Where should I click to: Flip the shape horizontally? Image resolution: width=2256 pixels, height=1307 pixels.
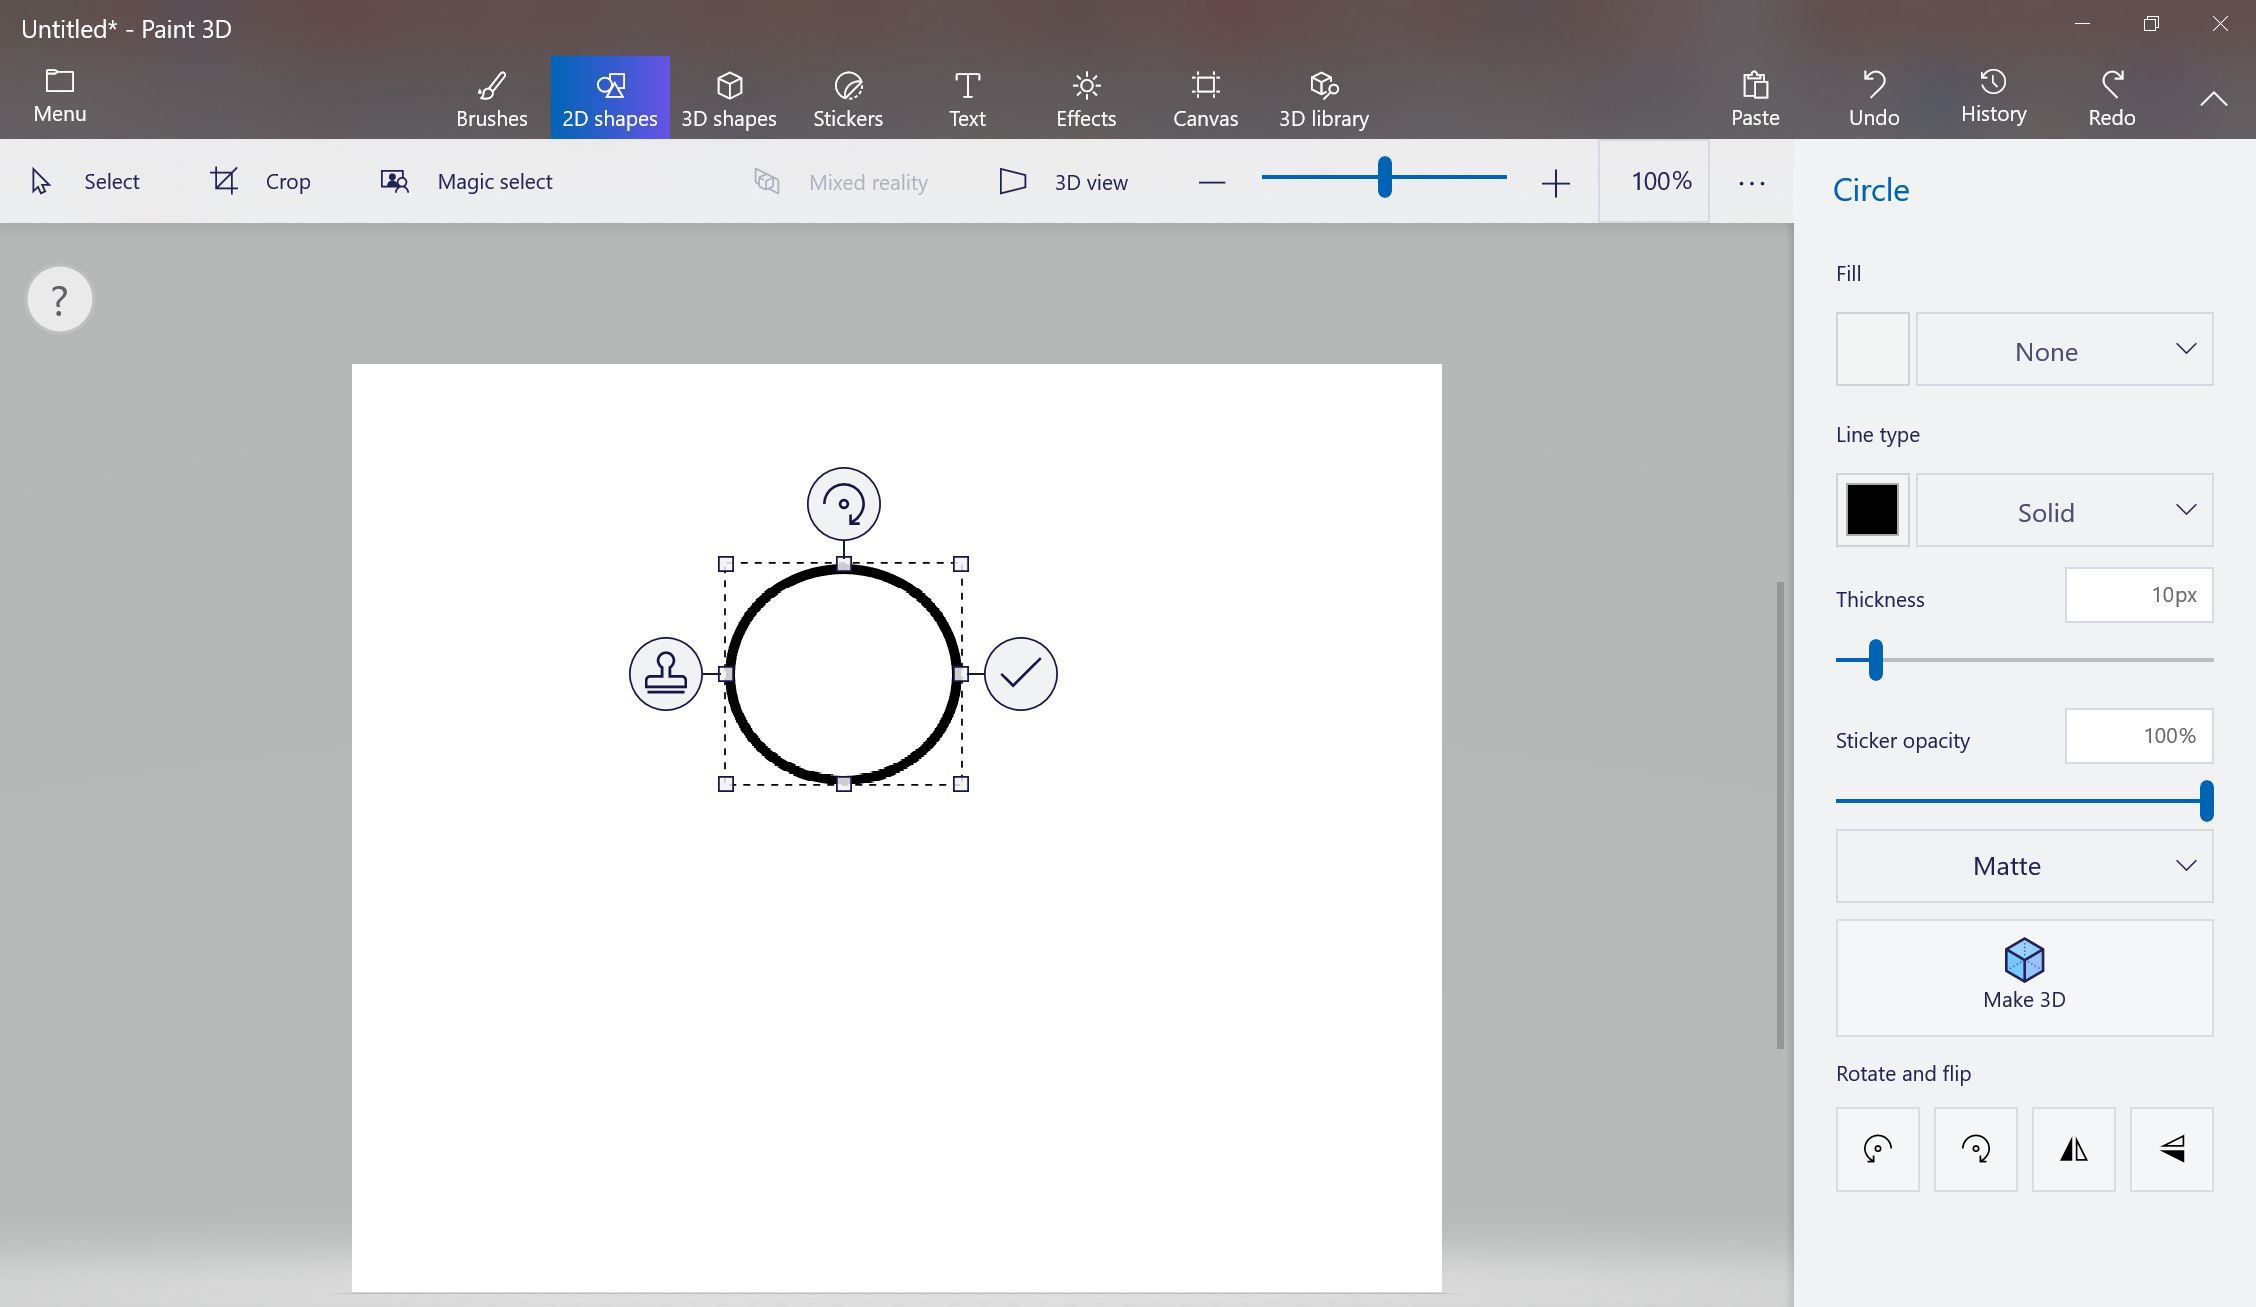coord(2073,1149)
